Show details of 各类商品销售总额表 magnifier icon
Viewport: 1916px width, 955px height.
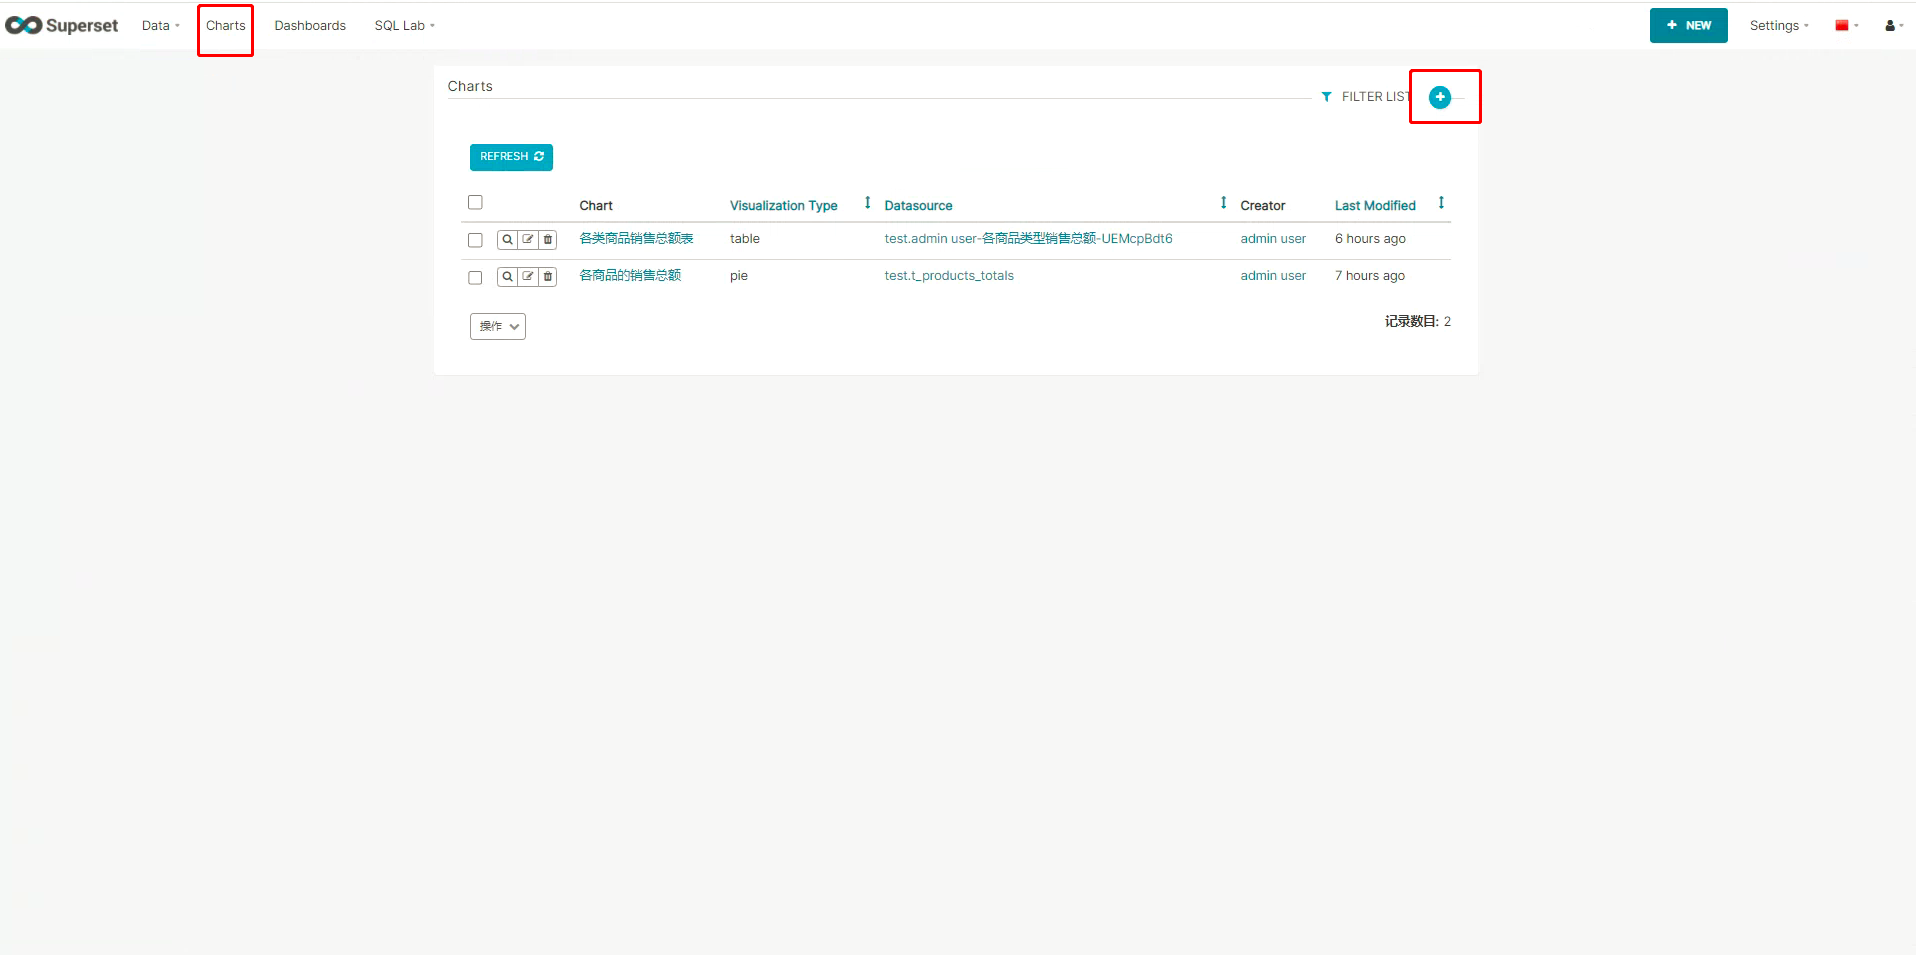coord(507,240)
